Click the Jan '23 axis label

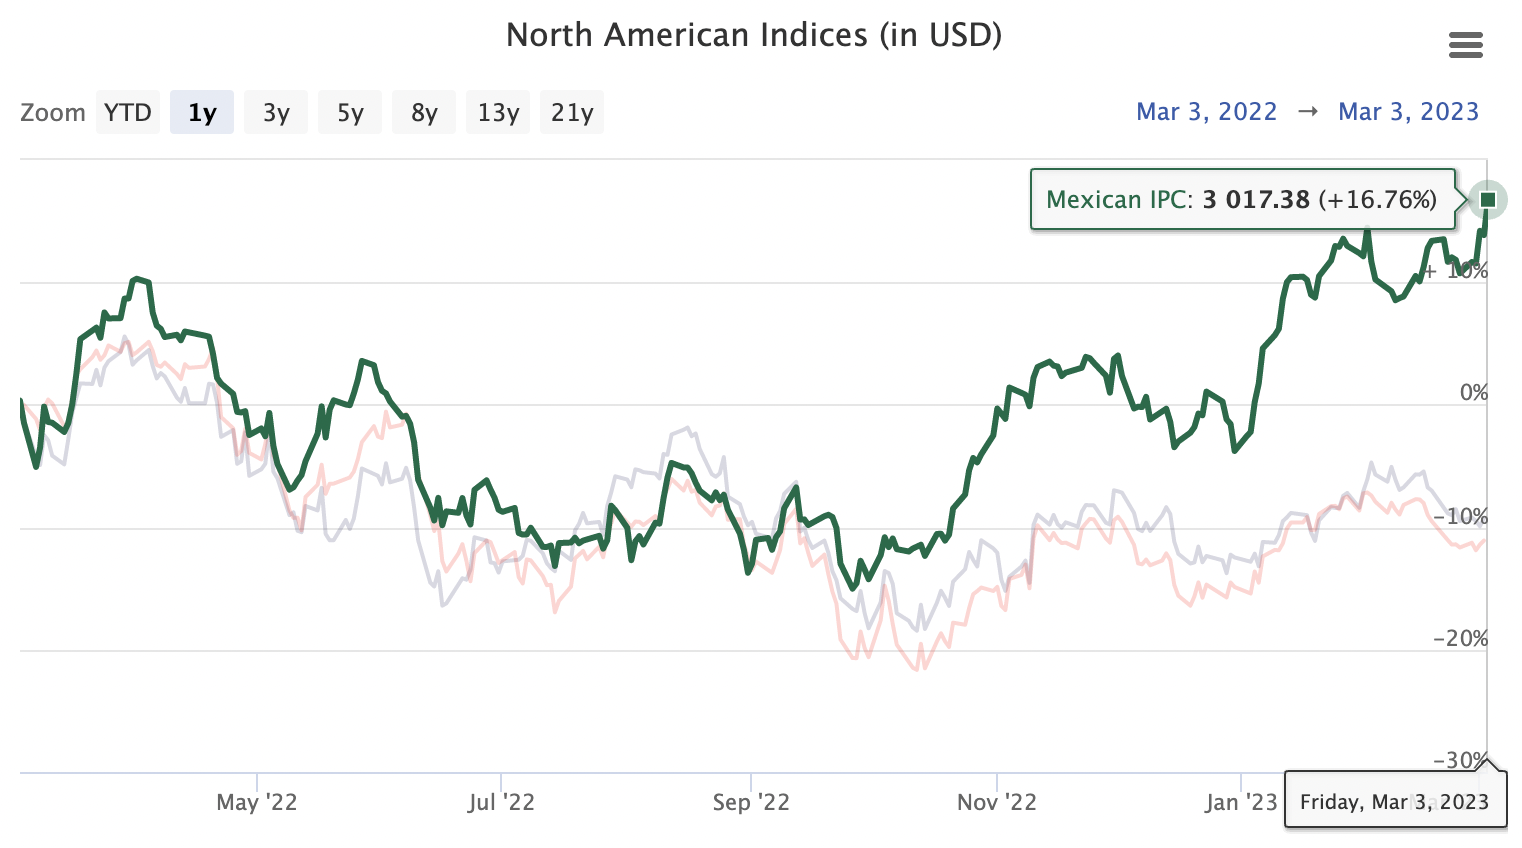(x=1241, y=802)
